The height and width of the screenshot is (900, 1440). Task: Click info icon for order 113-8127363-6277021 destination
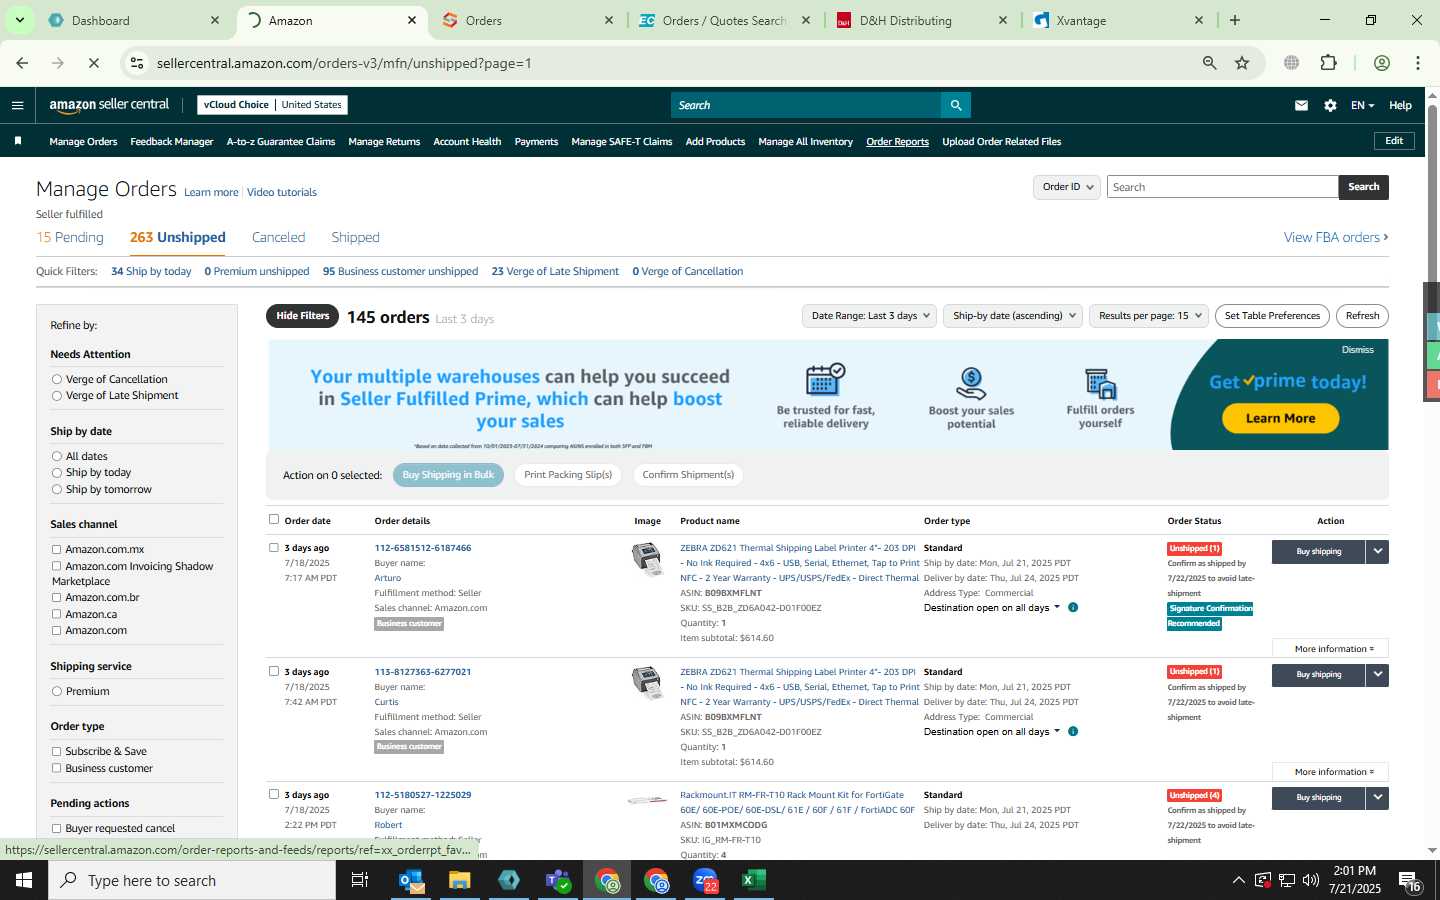1073,732
